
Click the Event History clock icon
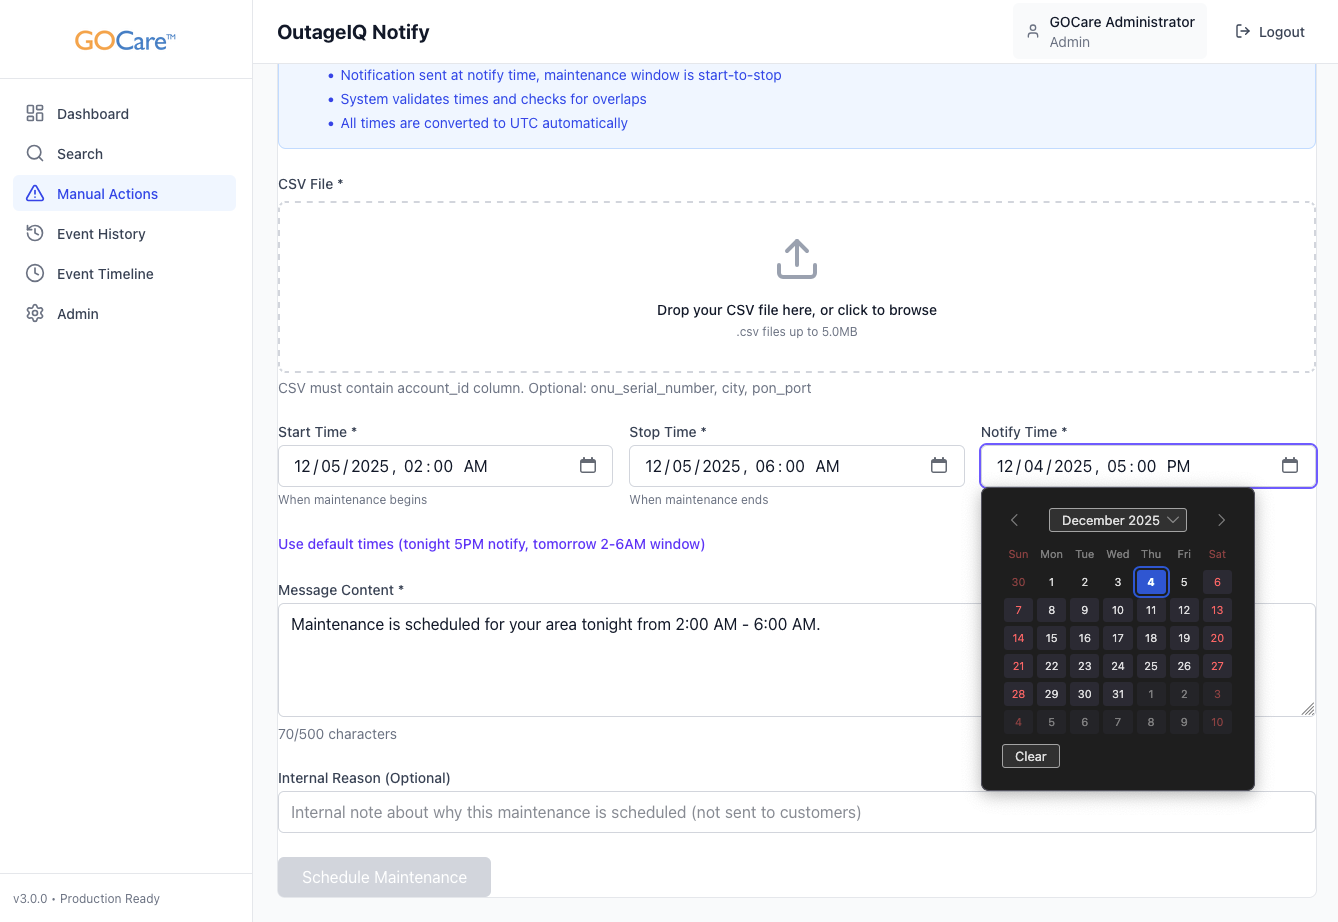click(x=35, y=234)
